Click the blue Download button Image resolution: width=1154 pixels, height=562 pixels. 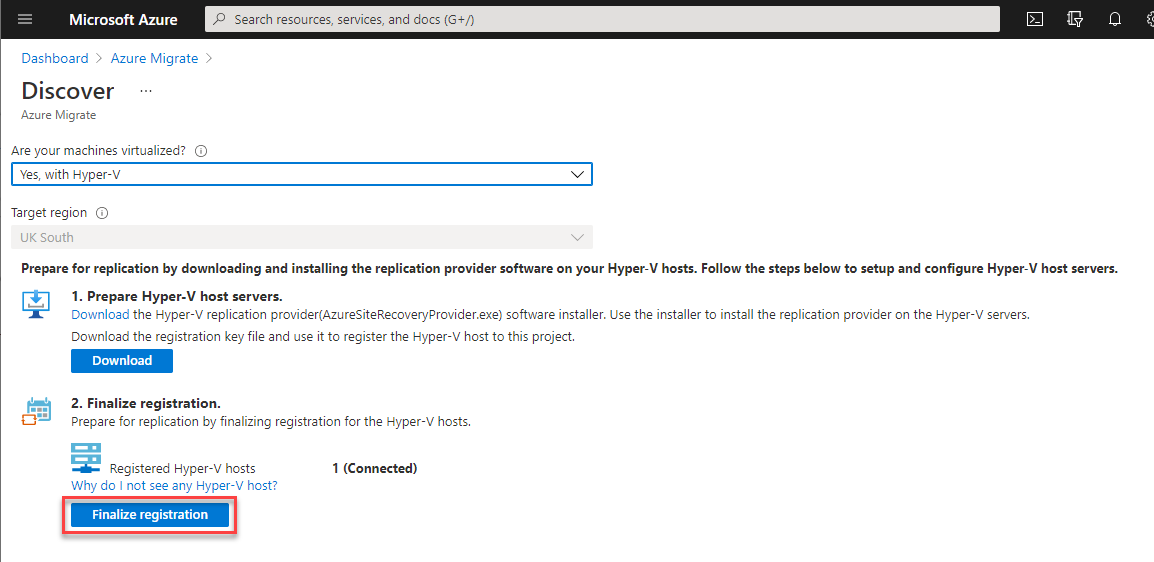pyautogui.click(x=122, y=361)
